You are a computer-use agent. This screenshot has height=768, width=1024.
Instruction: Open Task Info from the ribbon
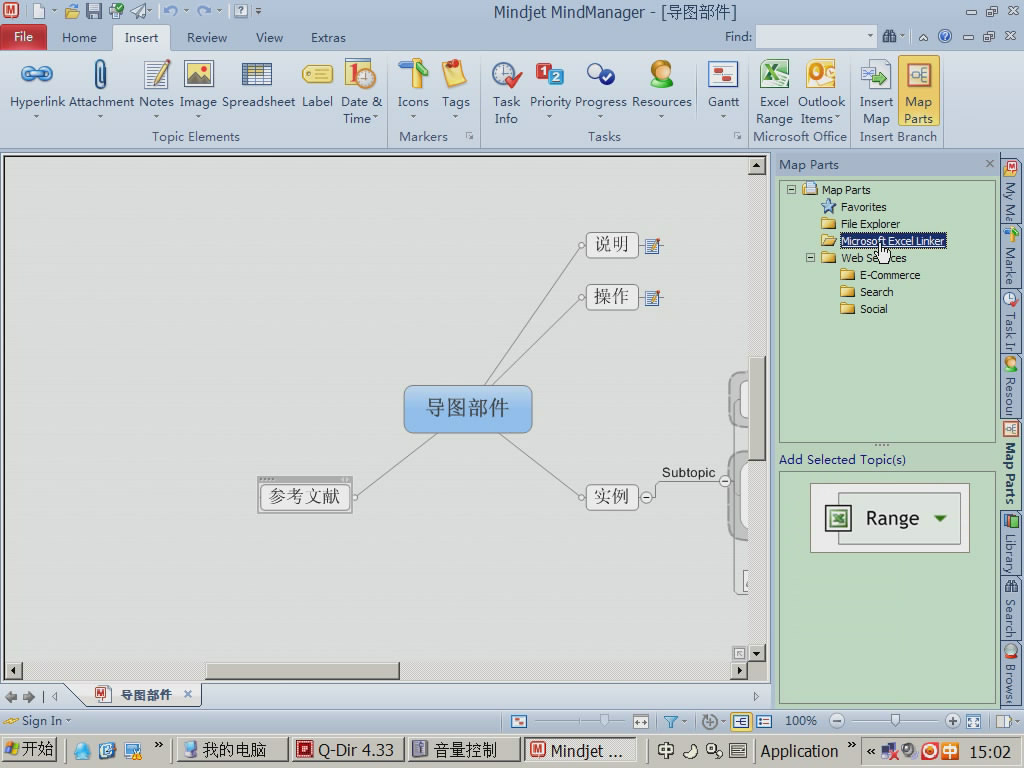[506, 91]
